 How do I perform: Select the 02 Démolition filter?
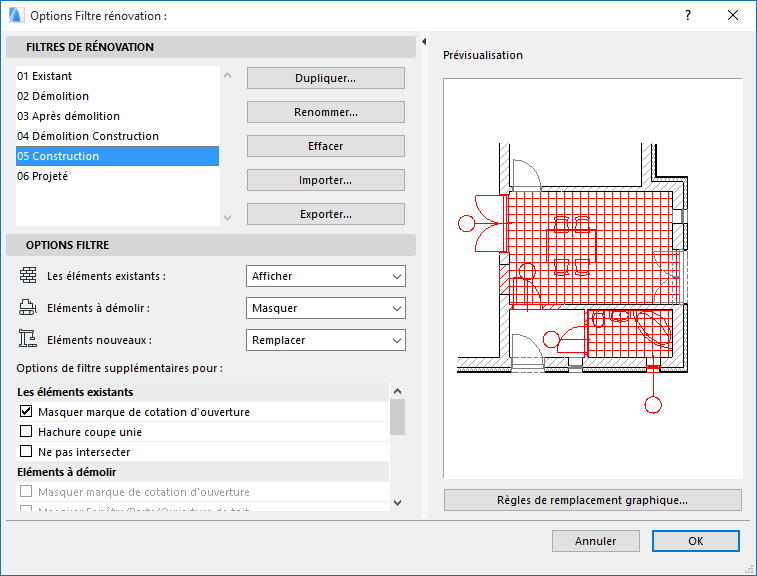pyautogui.click(x=117, y=96)
